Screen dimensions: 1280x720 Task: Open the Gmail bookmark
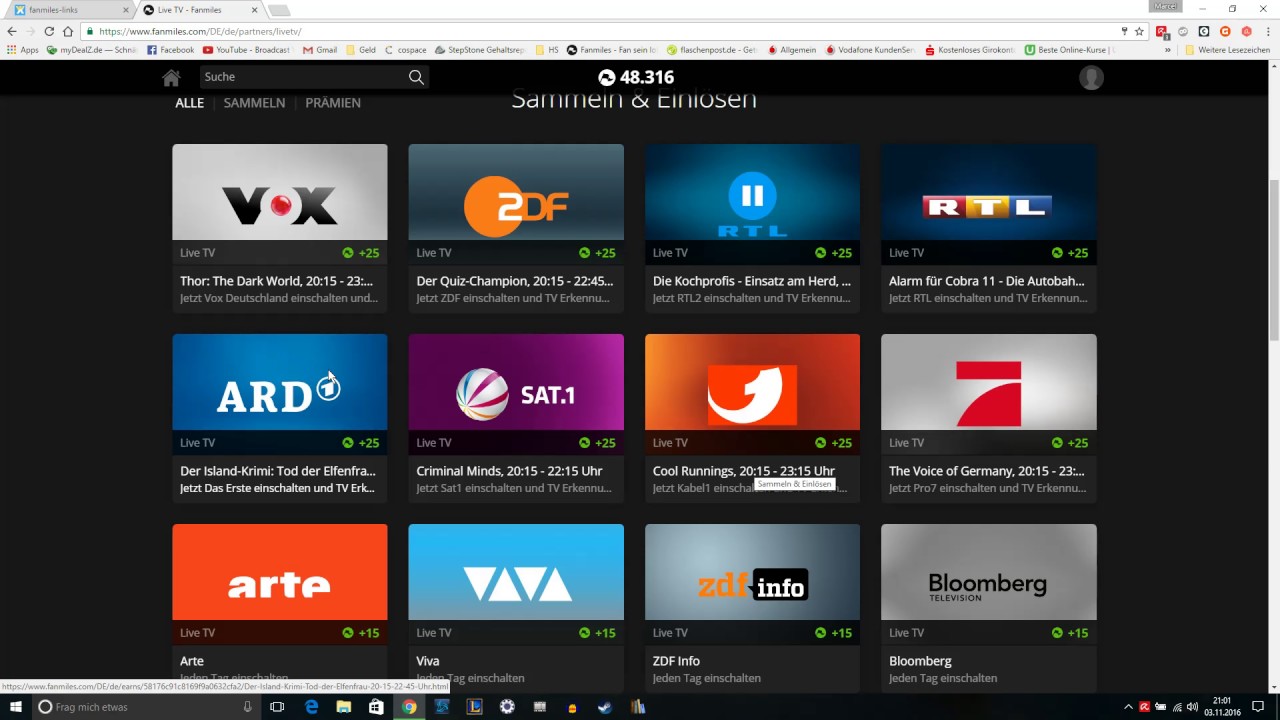(x=320, y=50)
